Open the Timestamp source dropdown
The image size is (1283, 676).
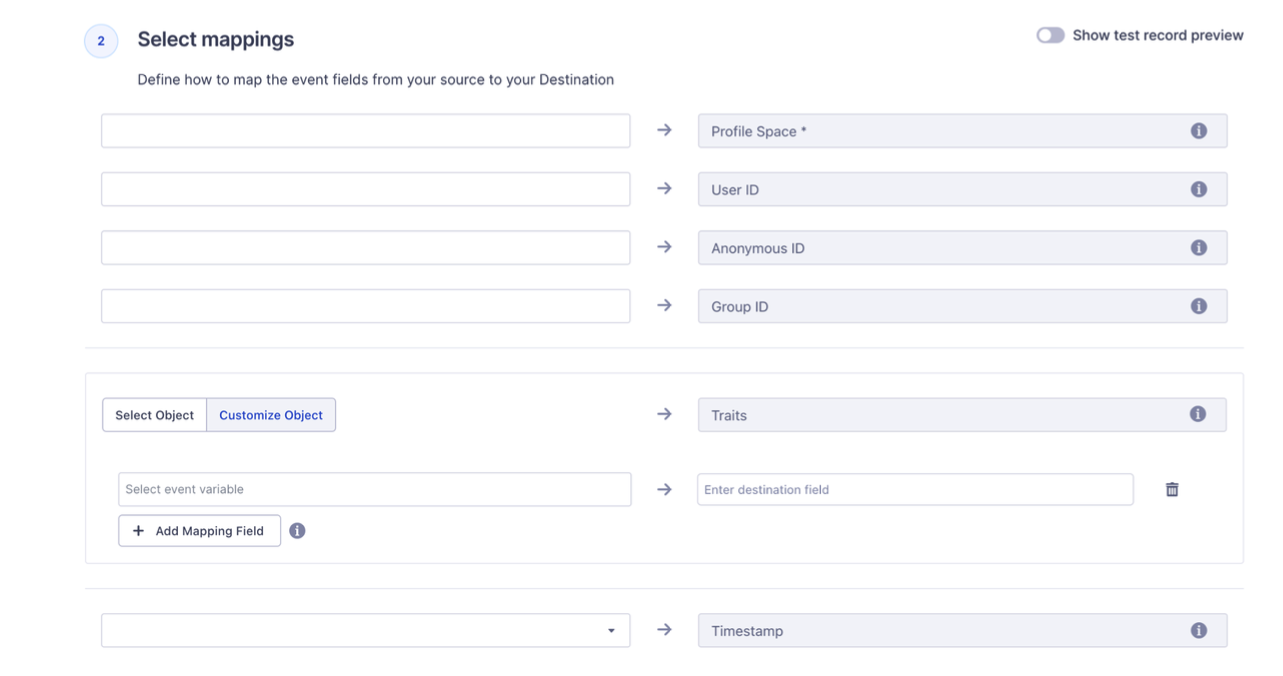pos(612,630)
